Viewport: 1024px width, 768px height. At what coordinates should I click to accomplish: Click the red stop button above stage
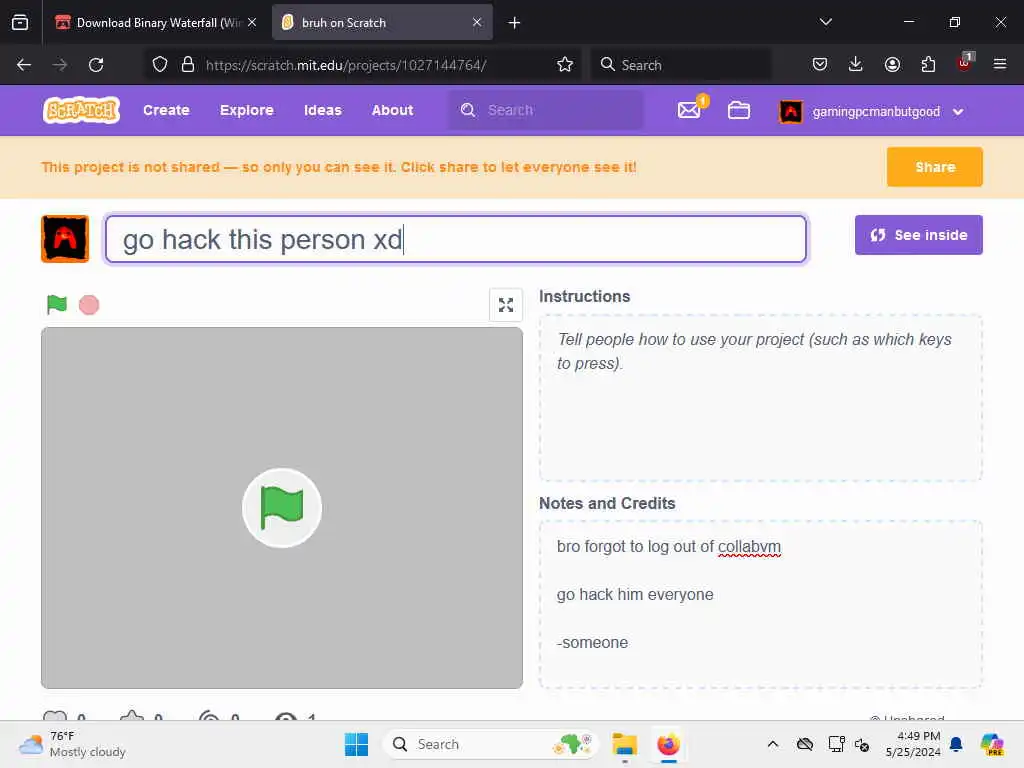click(89, 305)
